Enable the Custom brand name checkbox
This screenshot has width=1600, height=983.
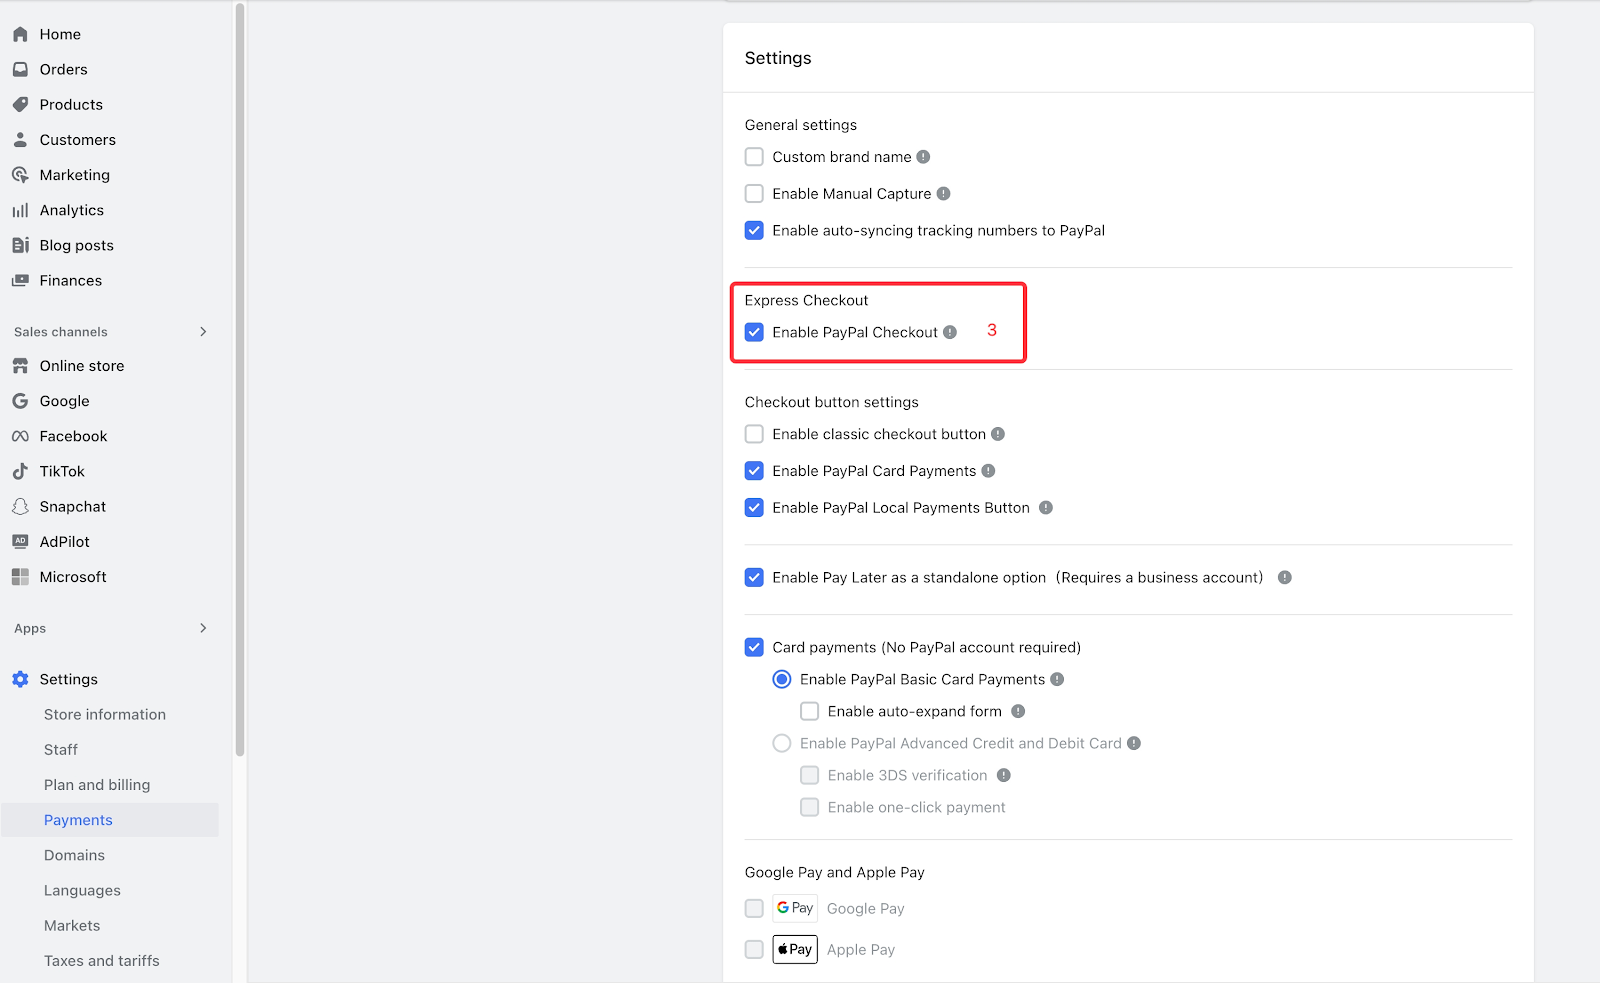[754, 157]
